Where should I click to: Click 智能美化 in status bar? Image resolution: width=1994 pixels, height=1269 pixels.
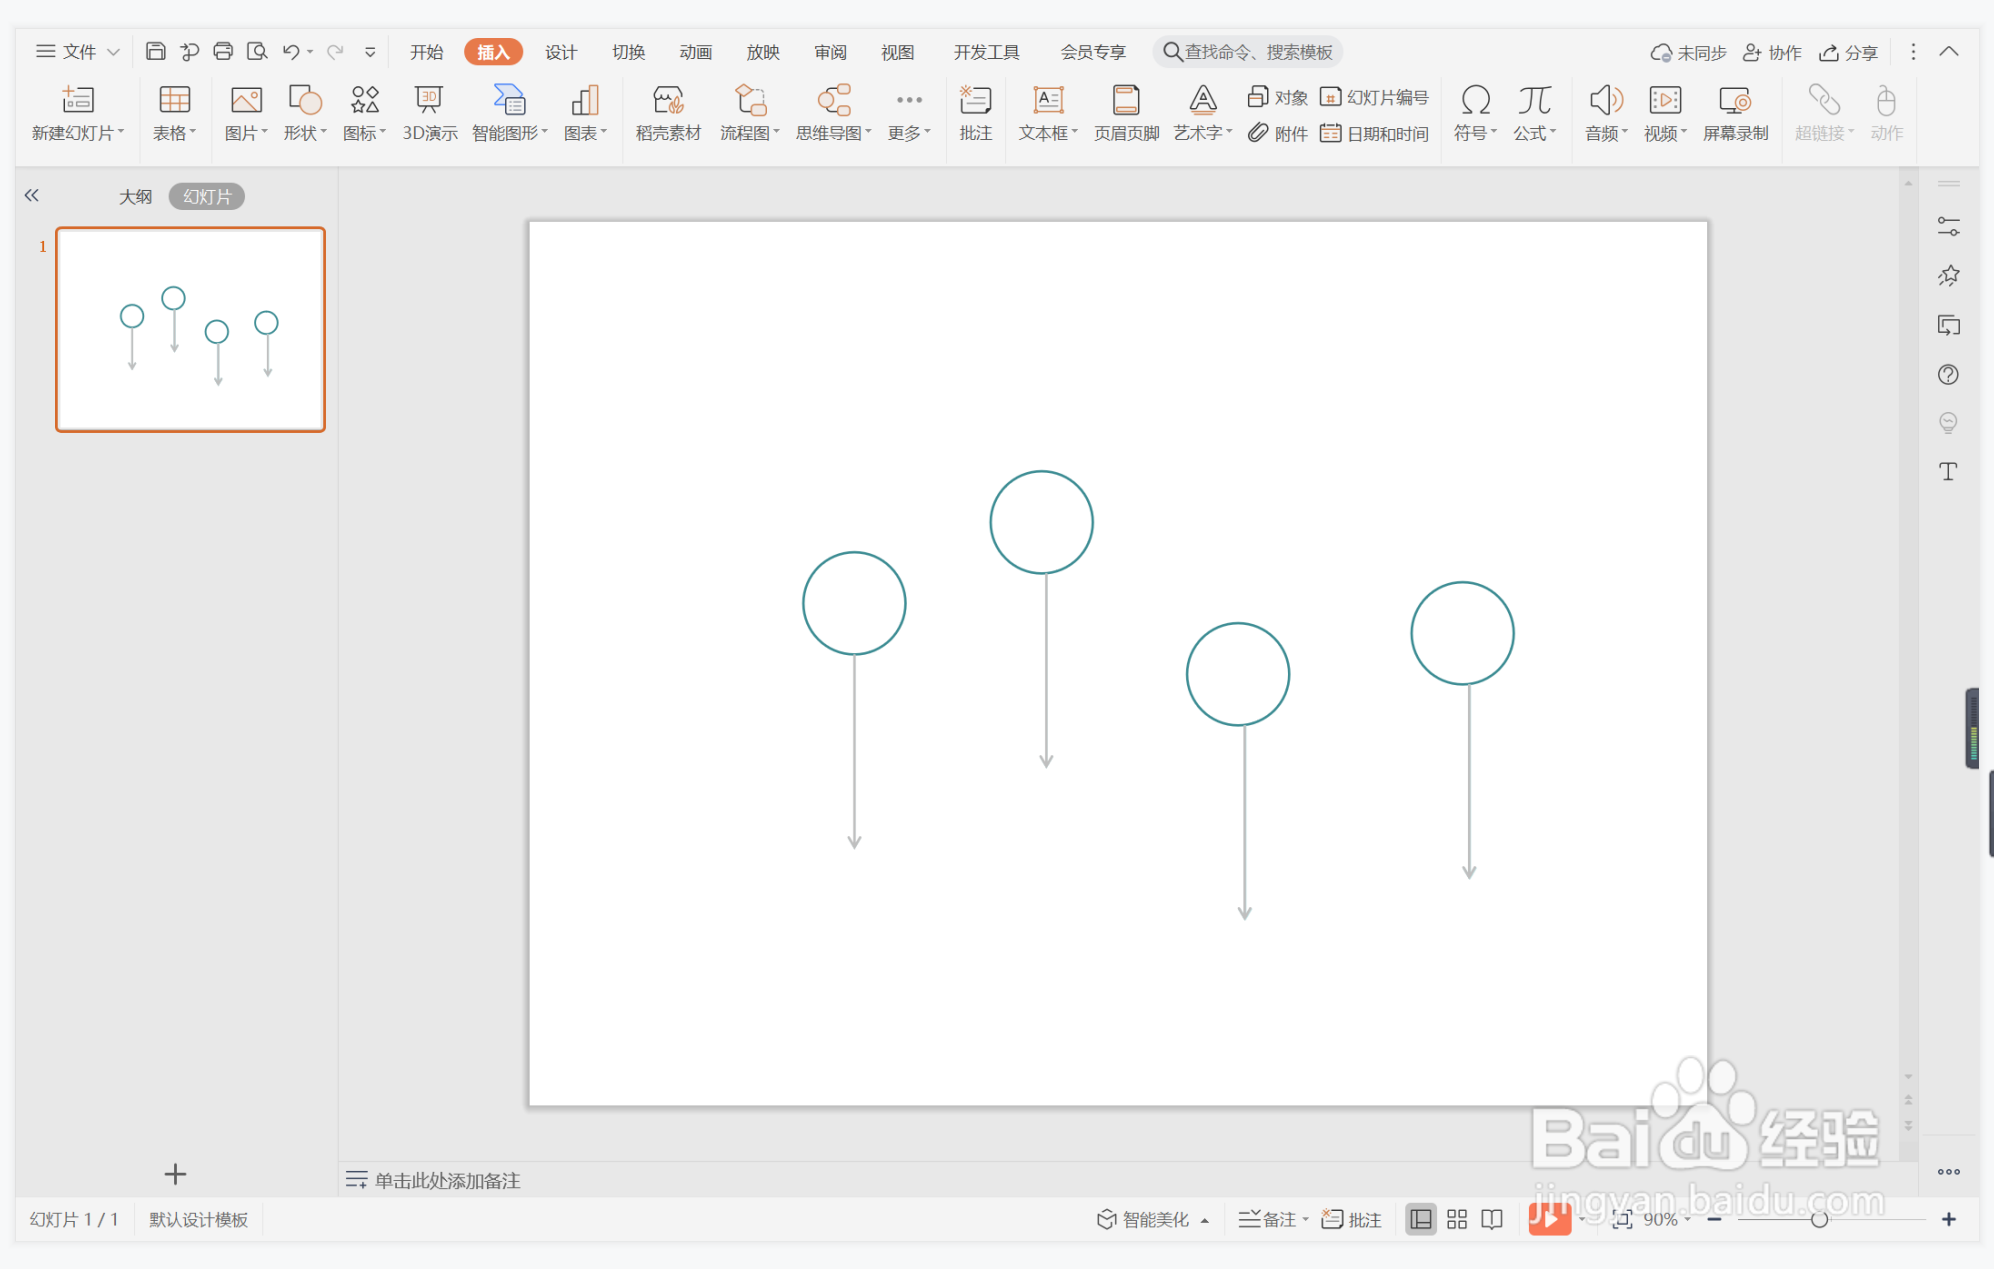pyautogui.click(x=1143, y=1219)
